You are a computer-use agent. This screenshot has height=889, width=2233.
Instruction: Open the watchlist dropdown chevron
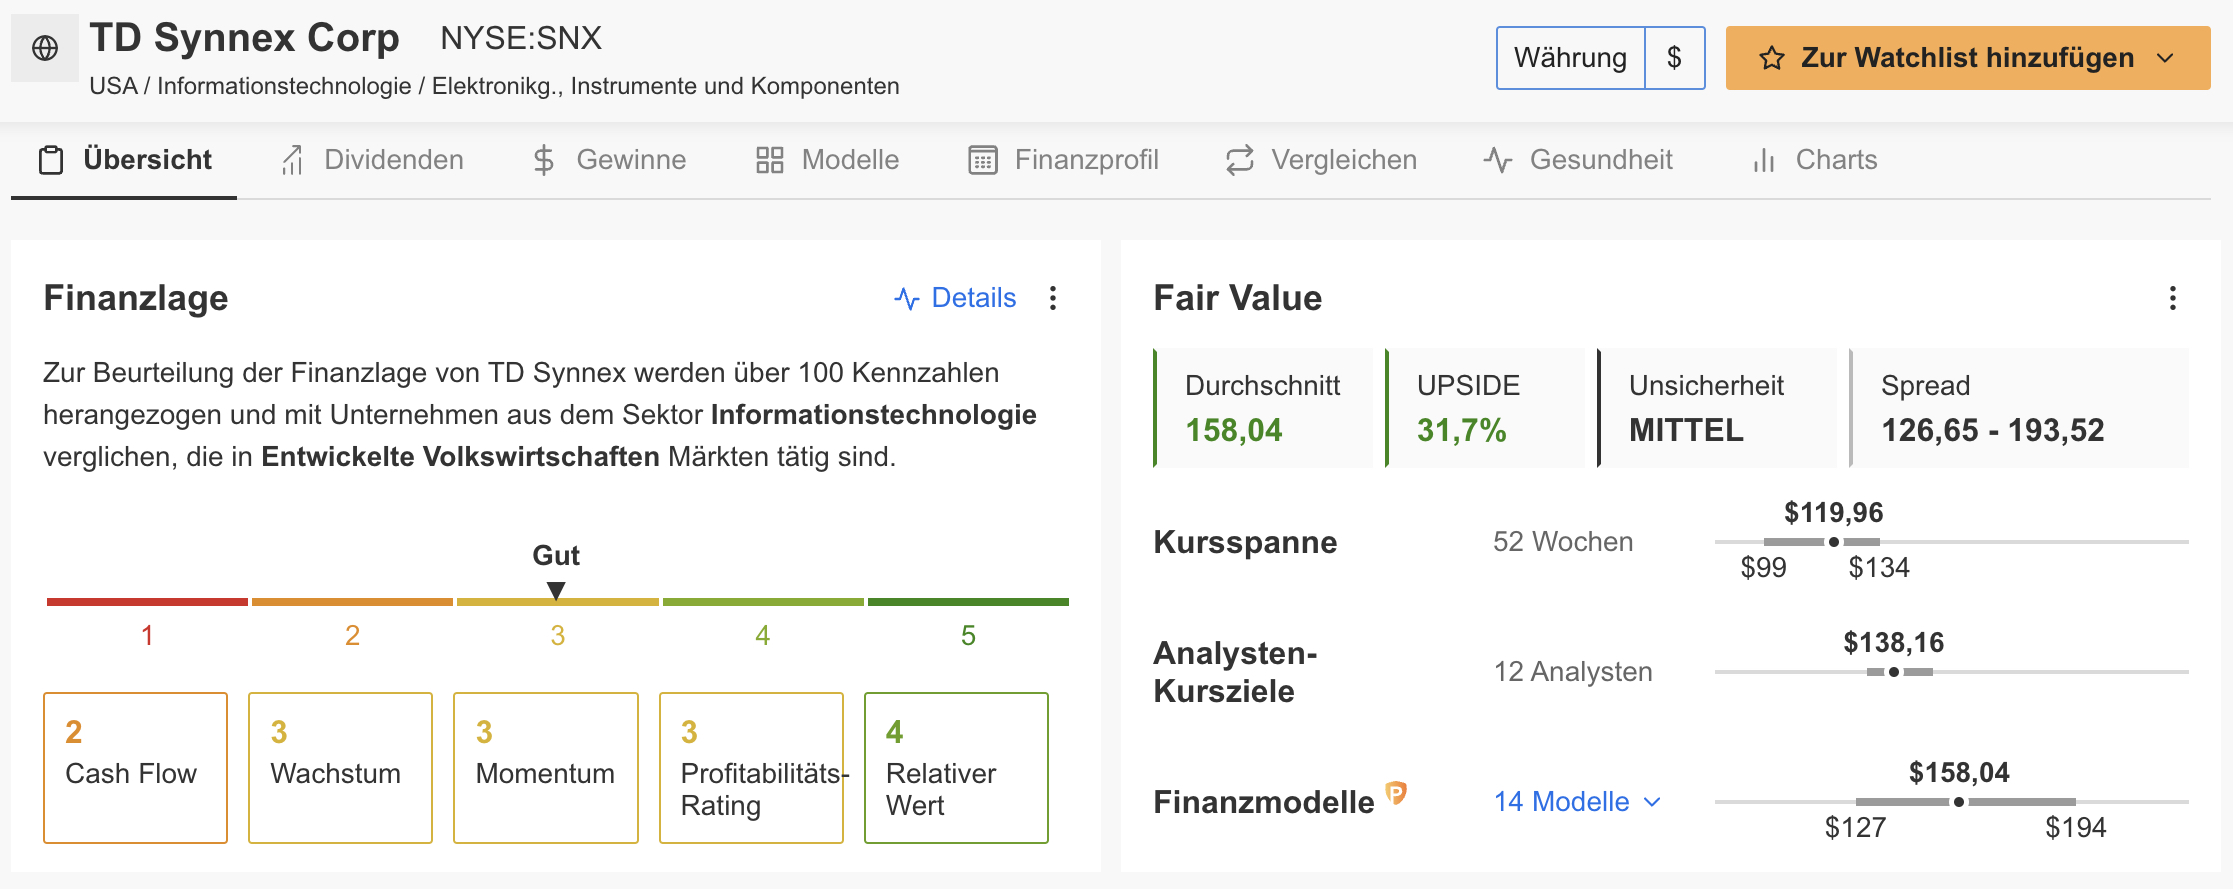coord(2166,58)
